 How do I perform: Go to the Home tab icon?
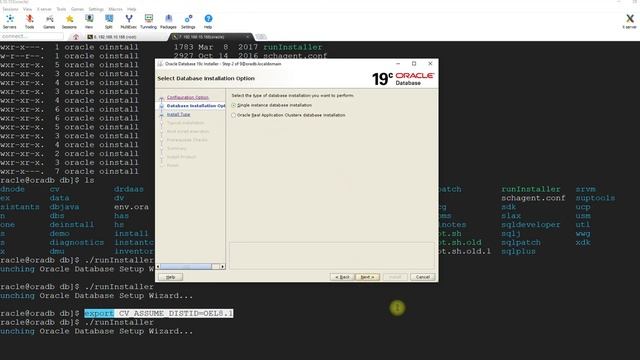76,37
